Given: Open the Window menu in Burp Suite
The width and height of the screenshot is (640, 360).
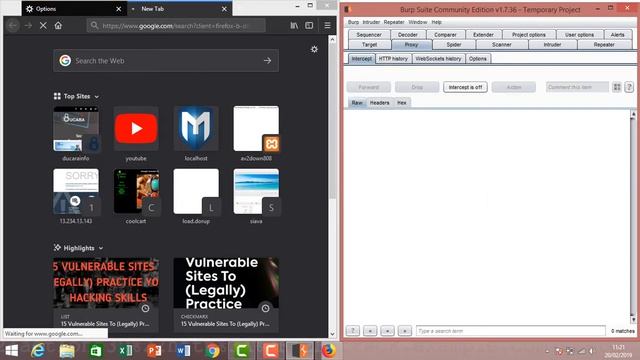Looking at the screenshot, I should [x=418, y=22].
